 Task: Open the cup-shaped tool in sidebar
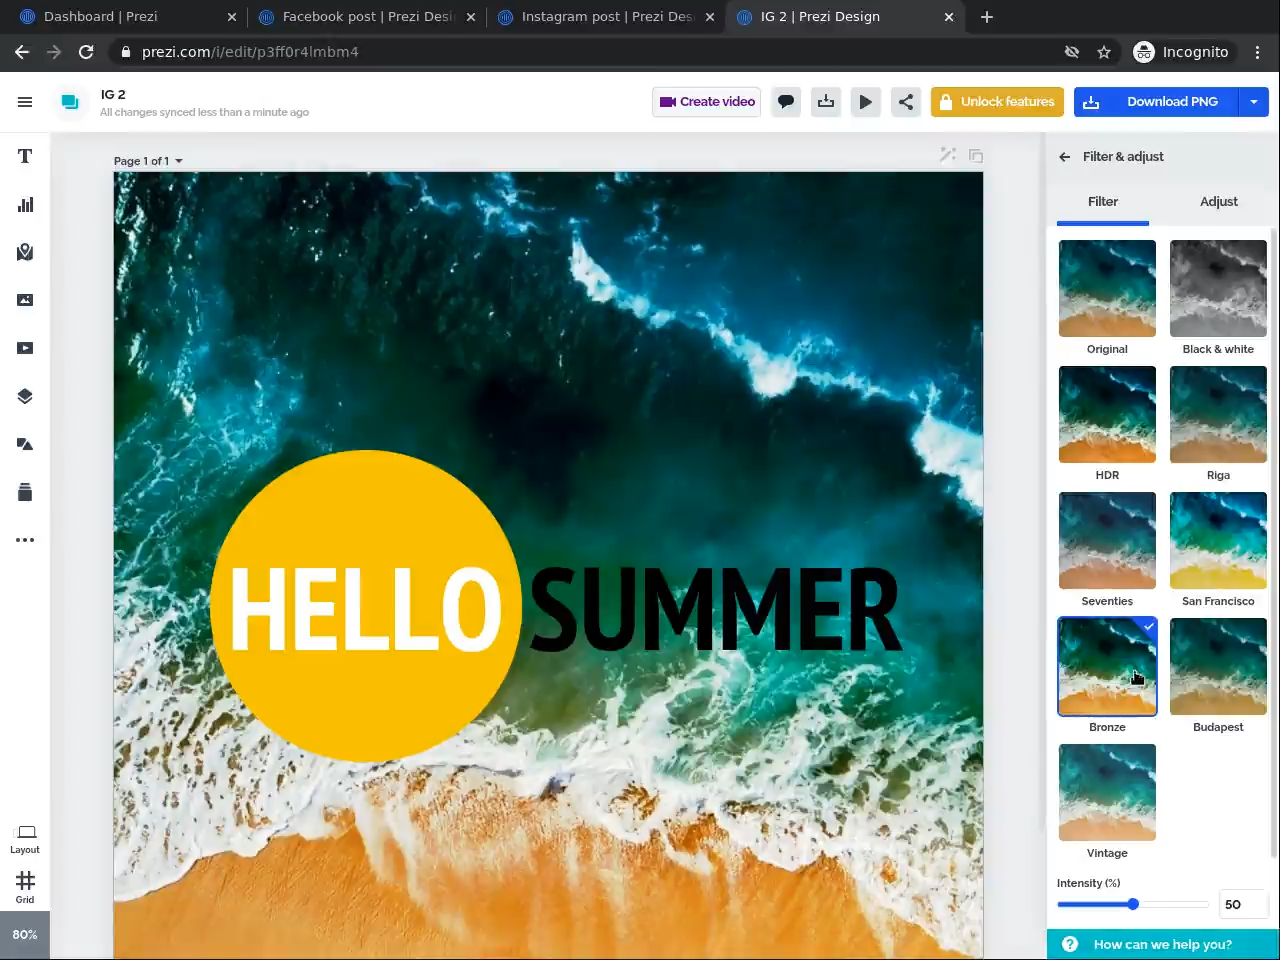pos(25,492)
